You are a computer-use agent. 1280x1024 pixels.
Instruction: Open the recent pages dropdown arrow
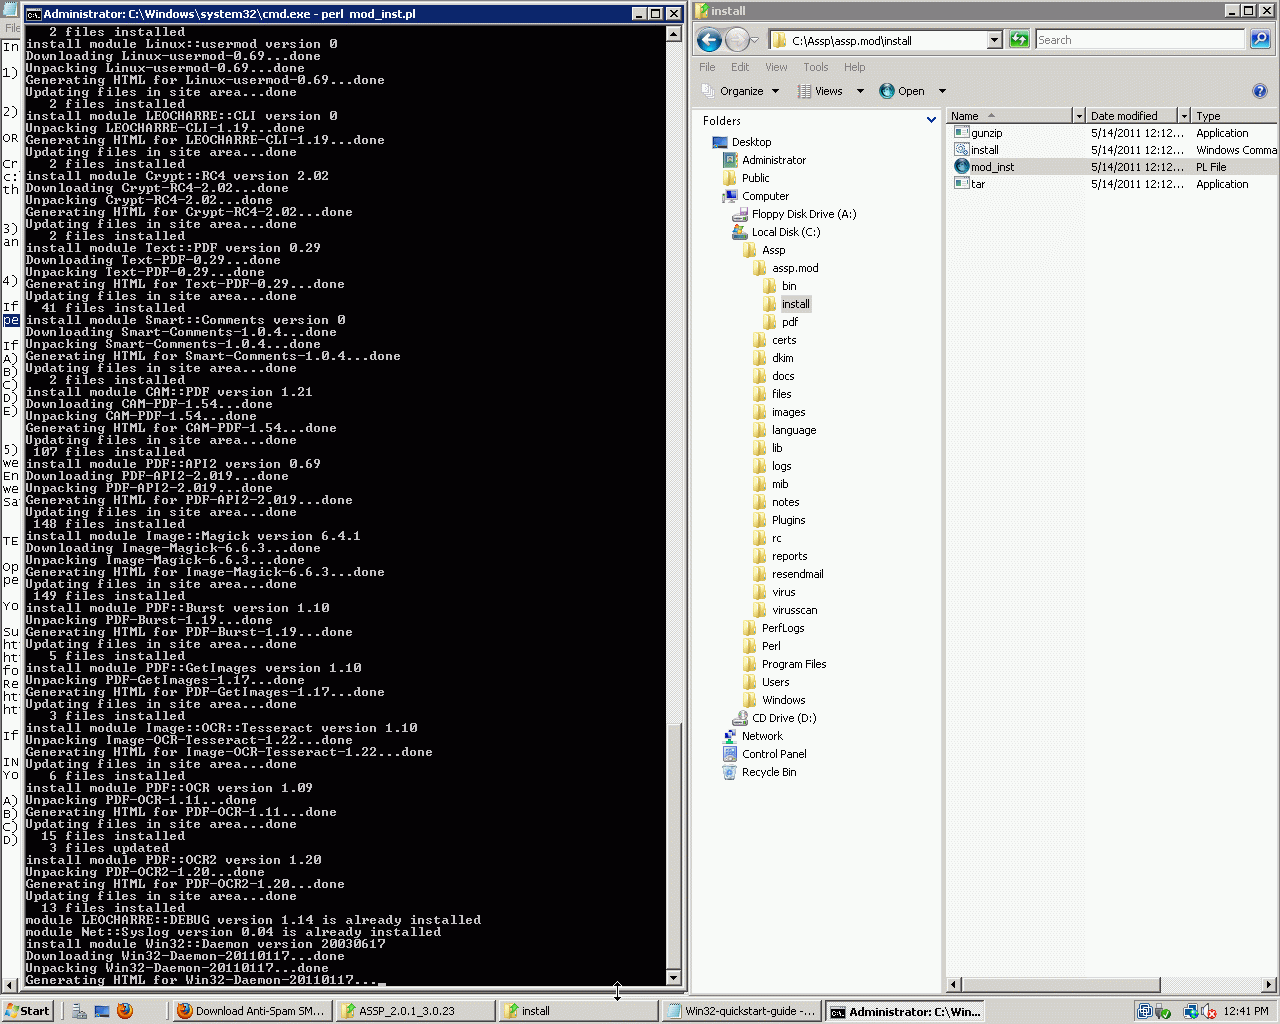pyautogui.click(x=754, y=40)
